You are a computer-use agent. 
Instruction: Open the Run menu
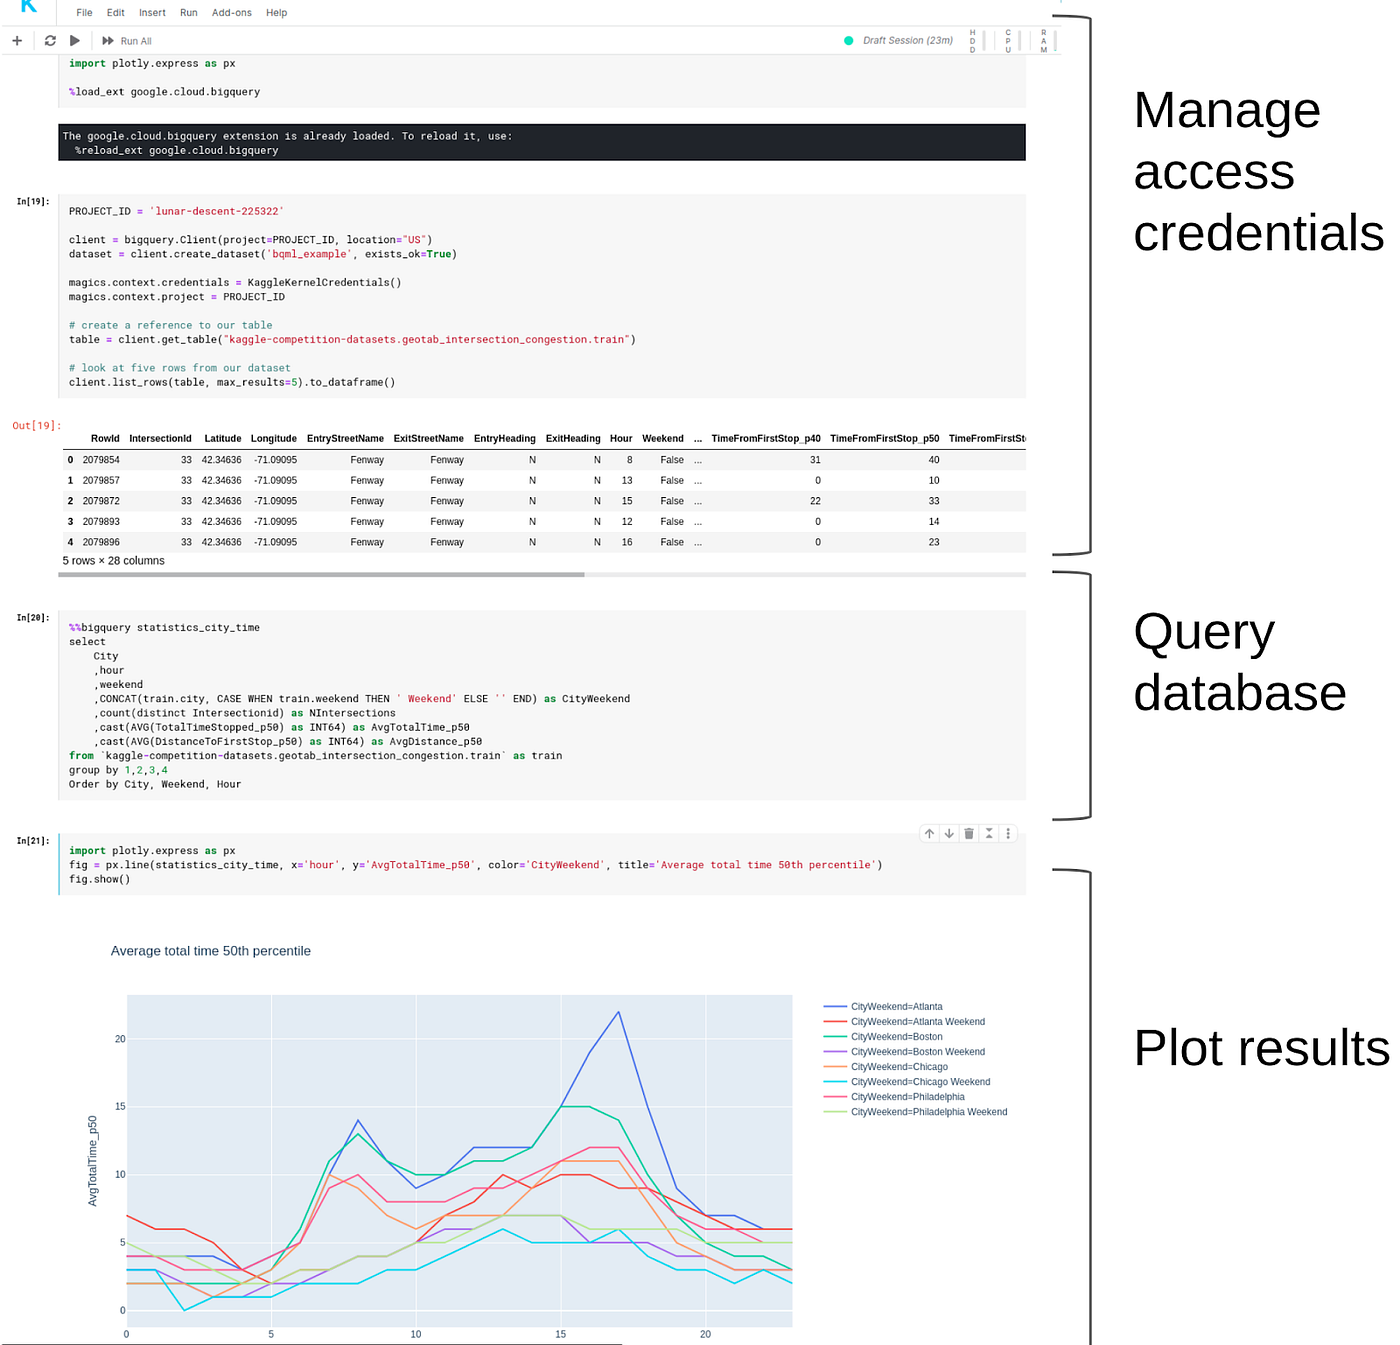tap(188, 12)
